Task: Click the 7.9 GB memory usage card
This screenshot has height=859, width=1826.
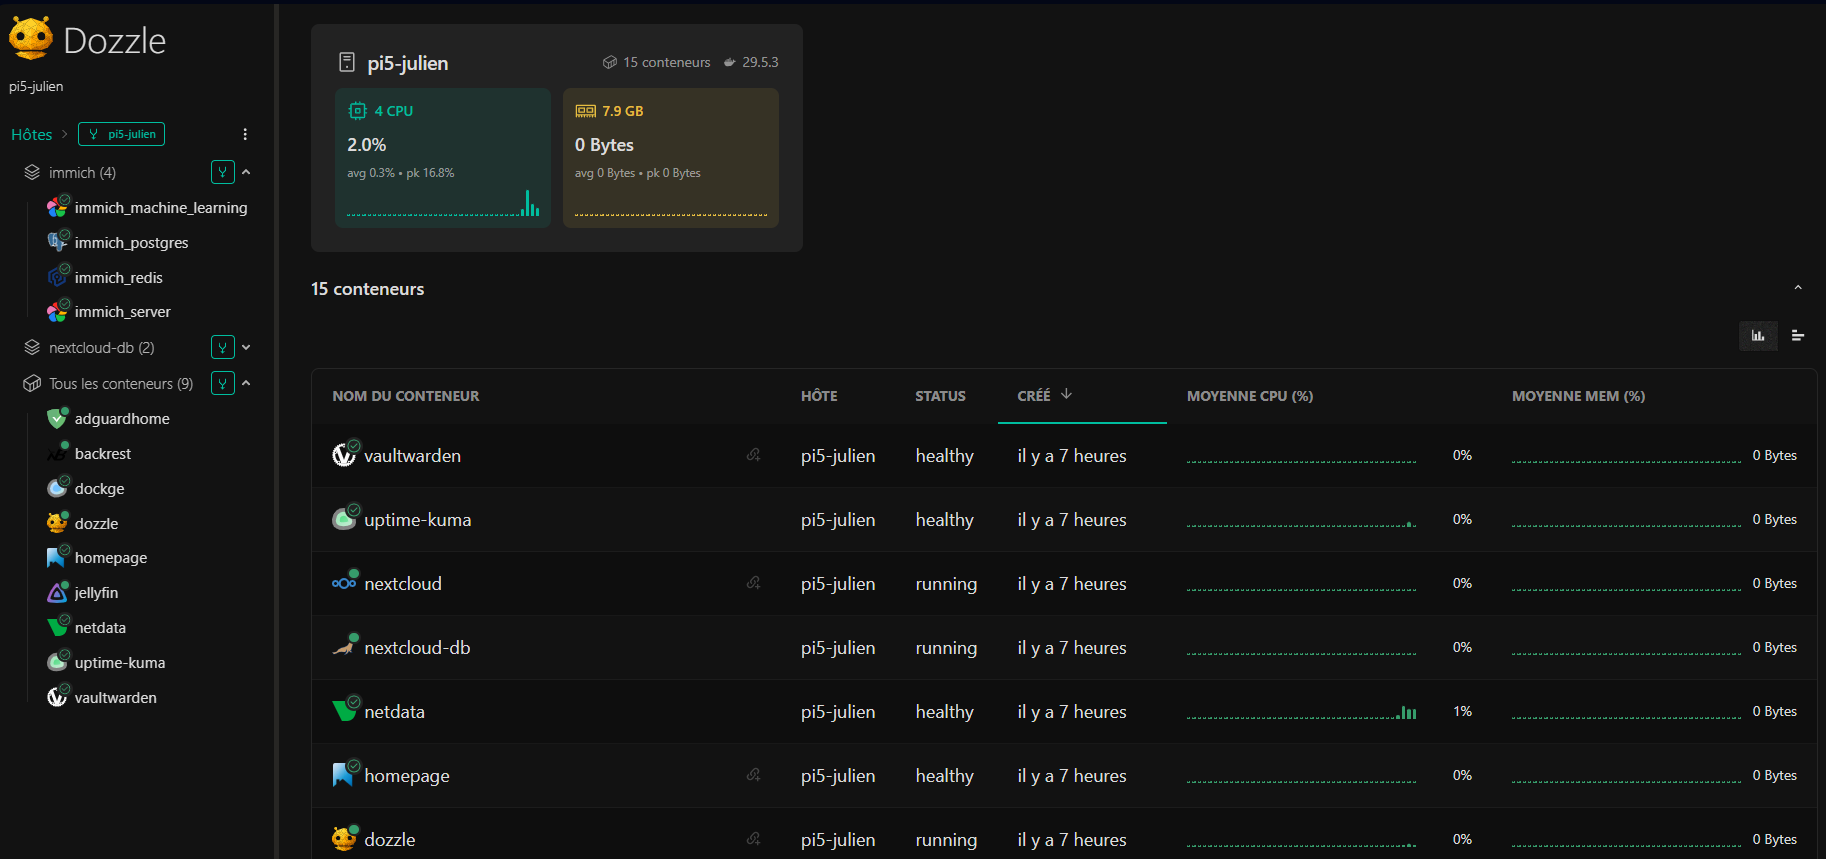Action: tap(671, 158)
